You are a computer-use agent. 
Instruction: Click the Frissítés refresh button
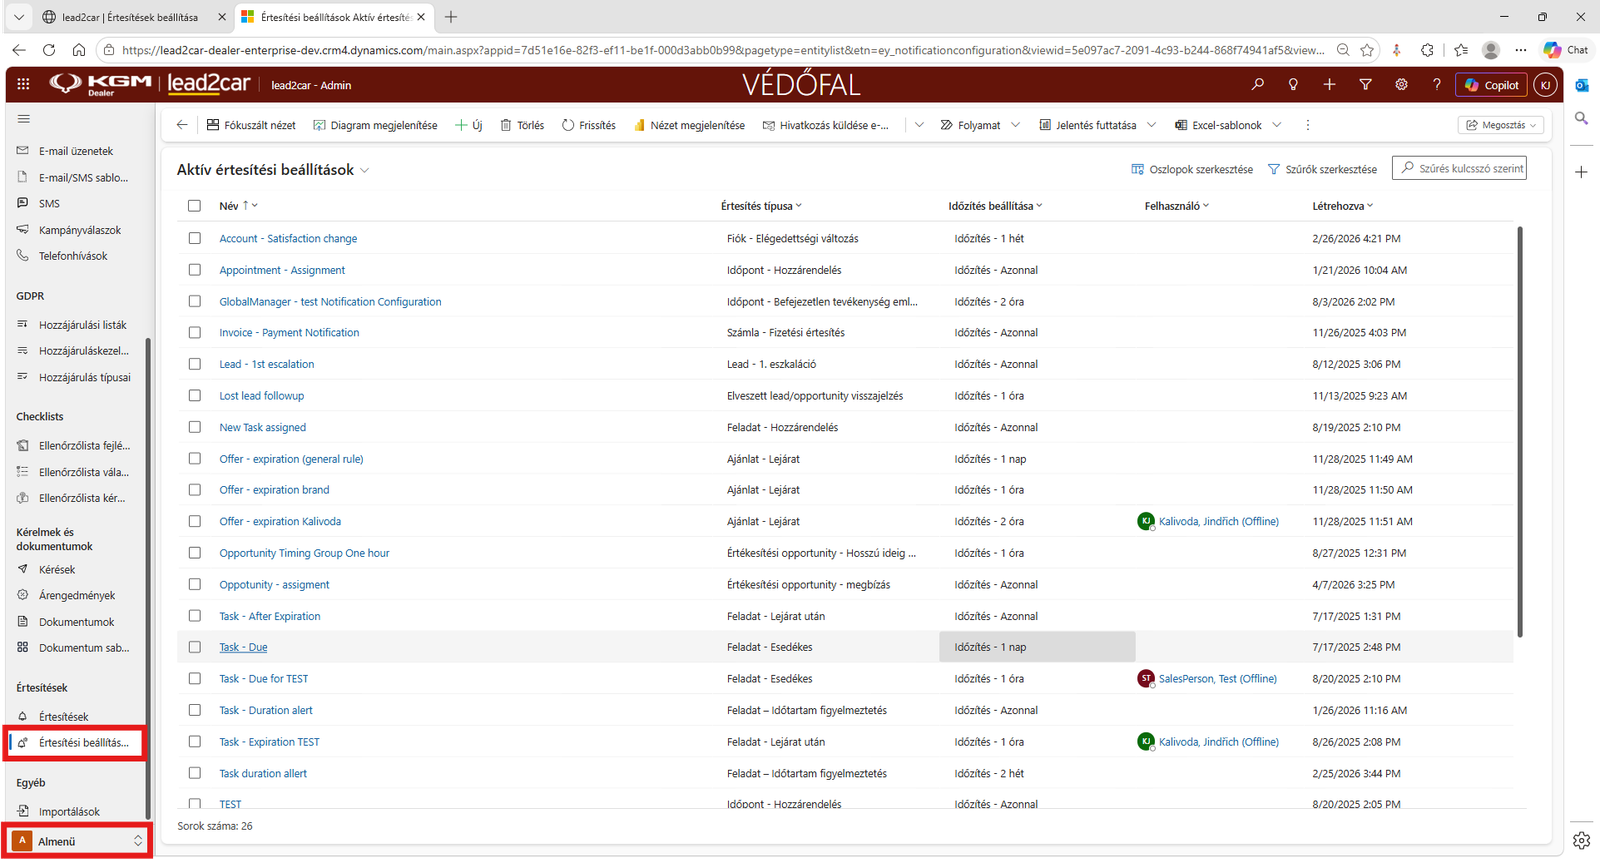coord(588,125)
